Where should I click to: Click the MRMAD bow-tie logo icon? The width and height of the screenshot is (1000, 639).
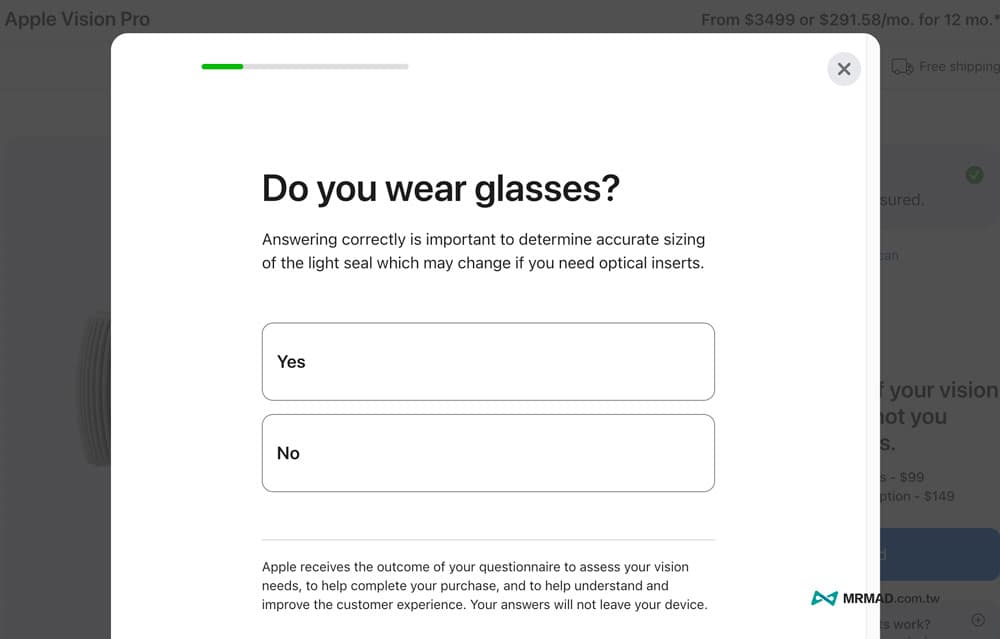pyautogui.click(x=824, y=598)
